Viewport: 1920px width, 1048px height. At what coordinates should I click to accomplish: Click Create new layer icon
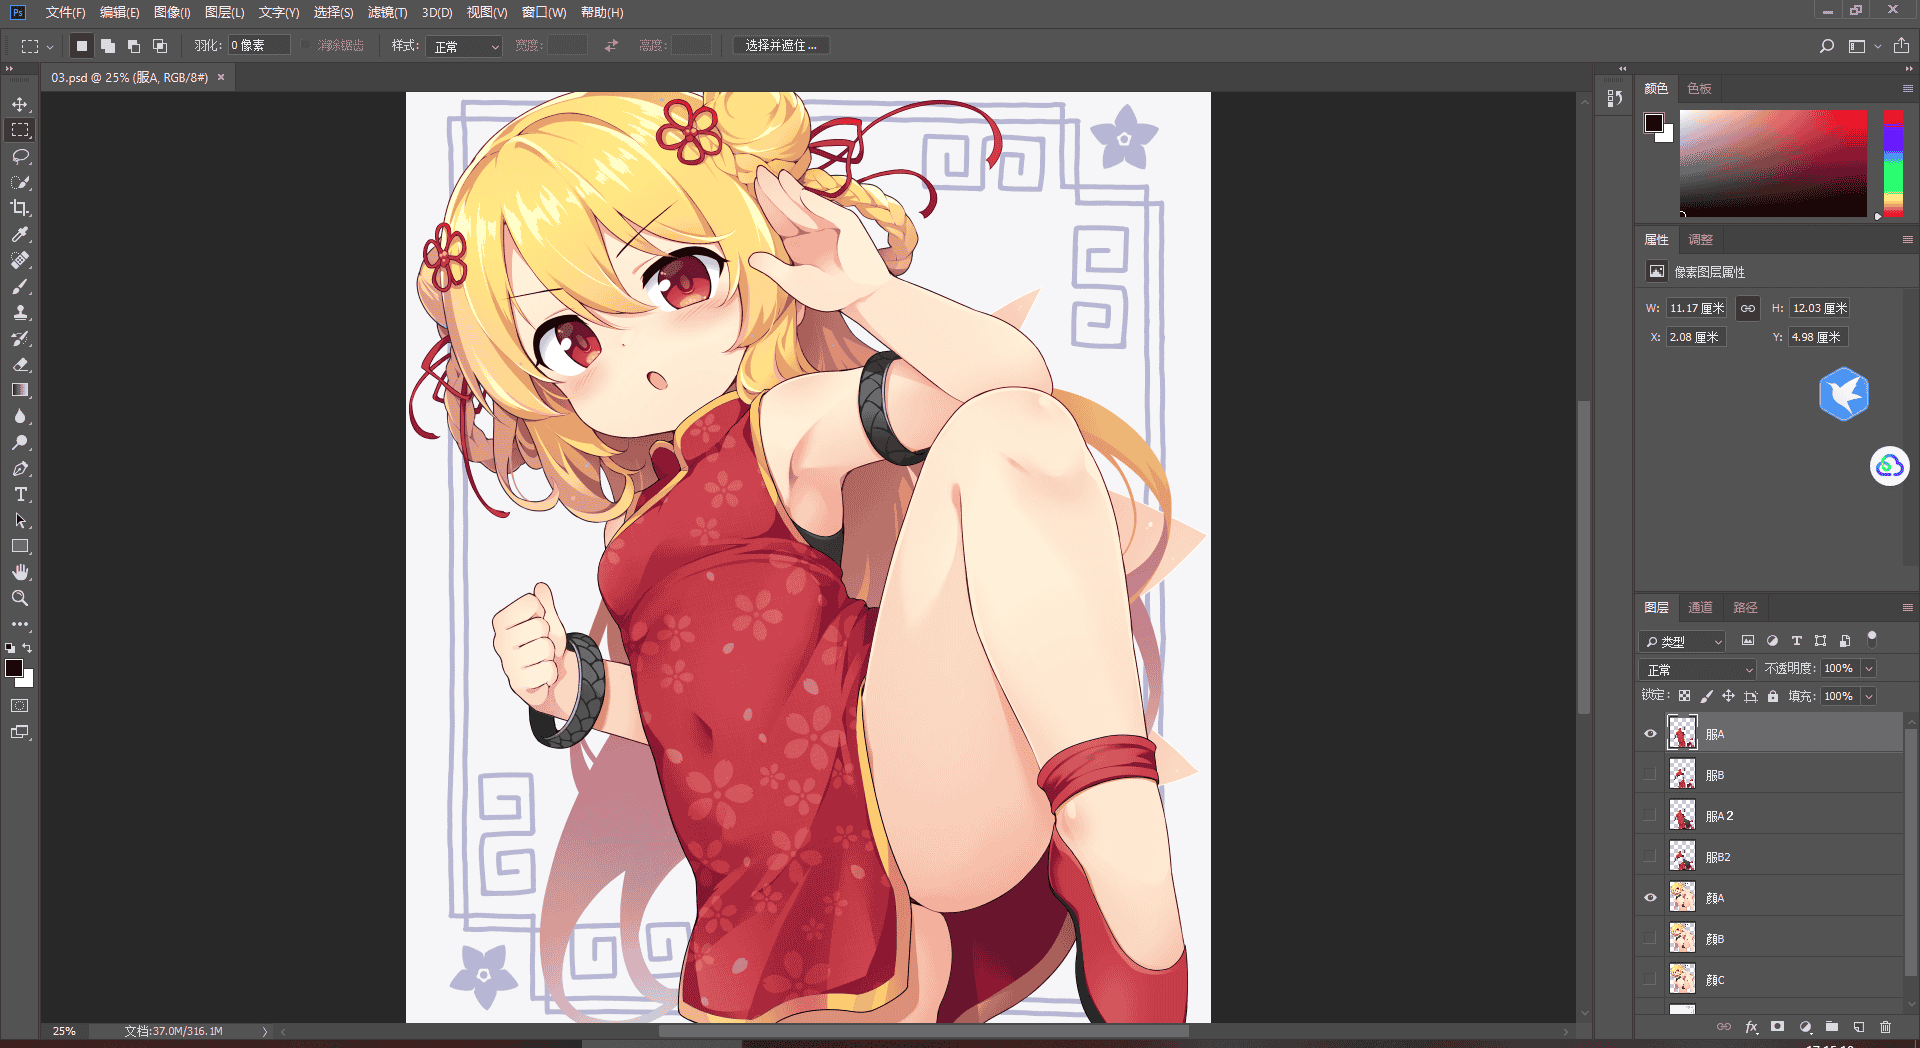[1858, 1027]
